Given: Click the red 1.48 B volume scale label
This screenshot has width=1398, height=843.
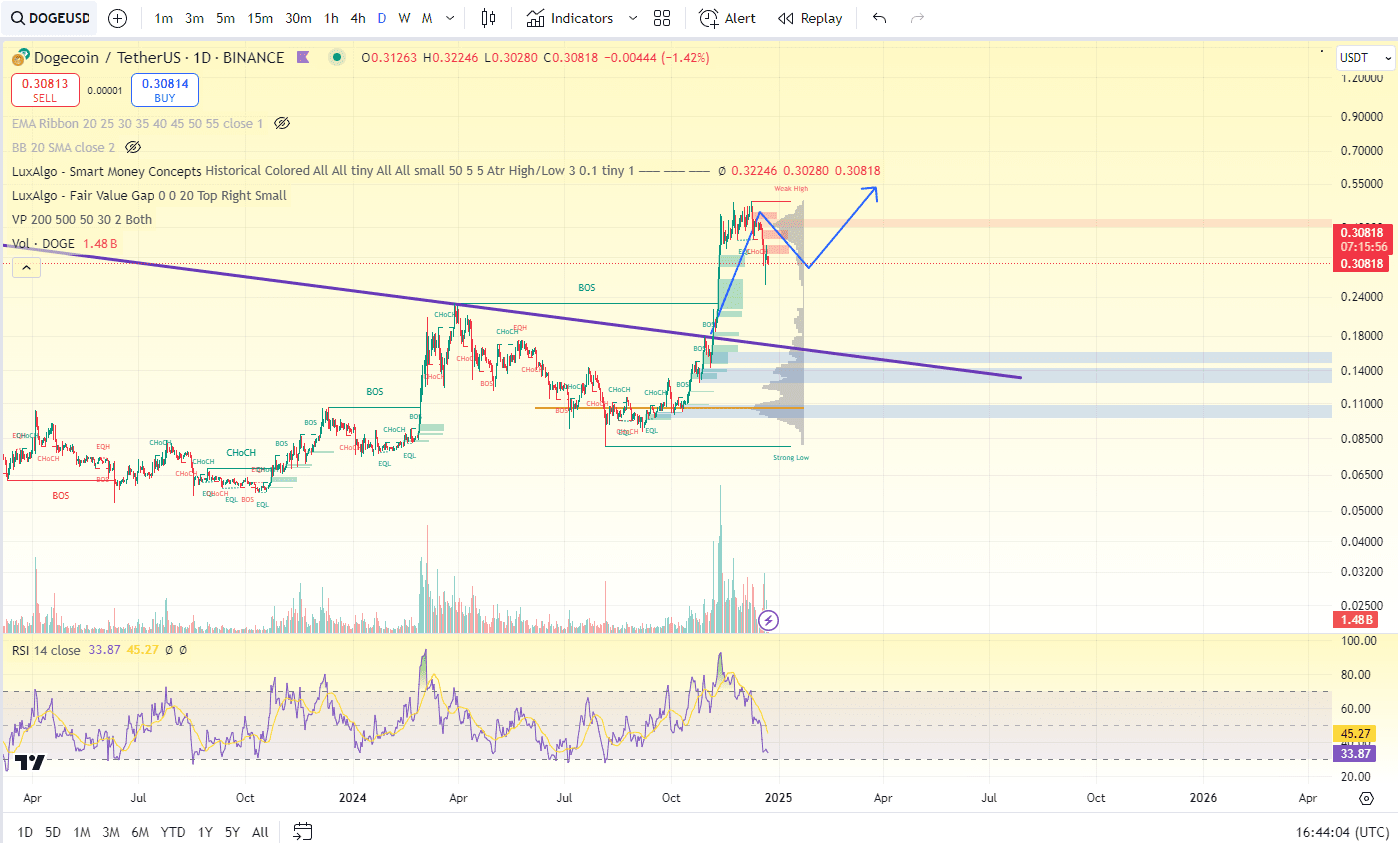Looking at the screenshot, I should point(1355,620).
